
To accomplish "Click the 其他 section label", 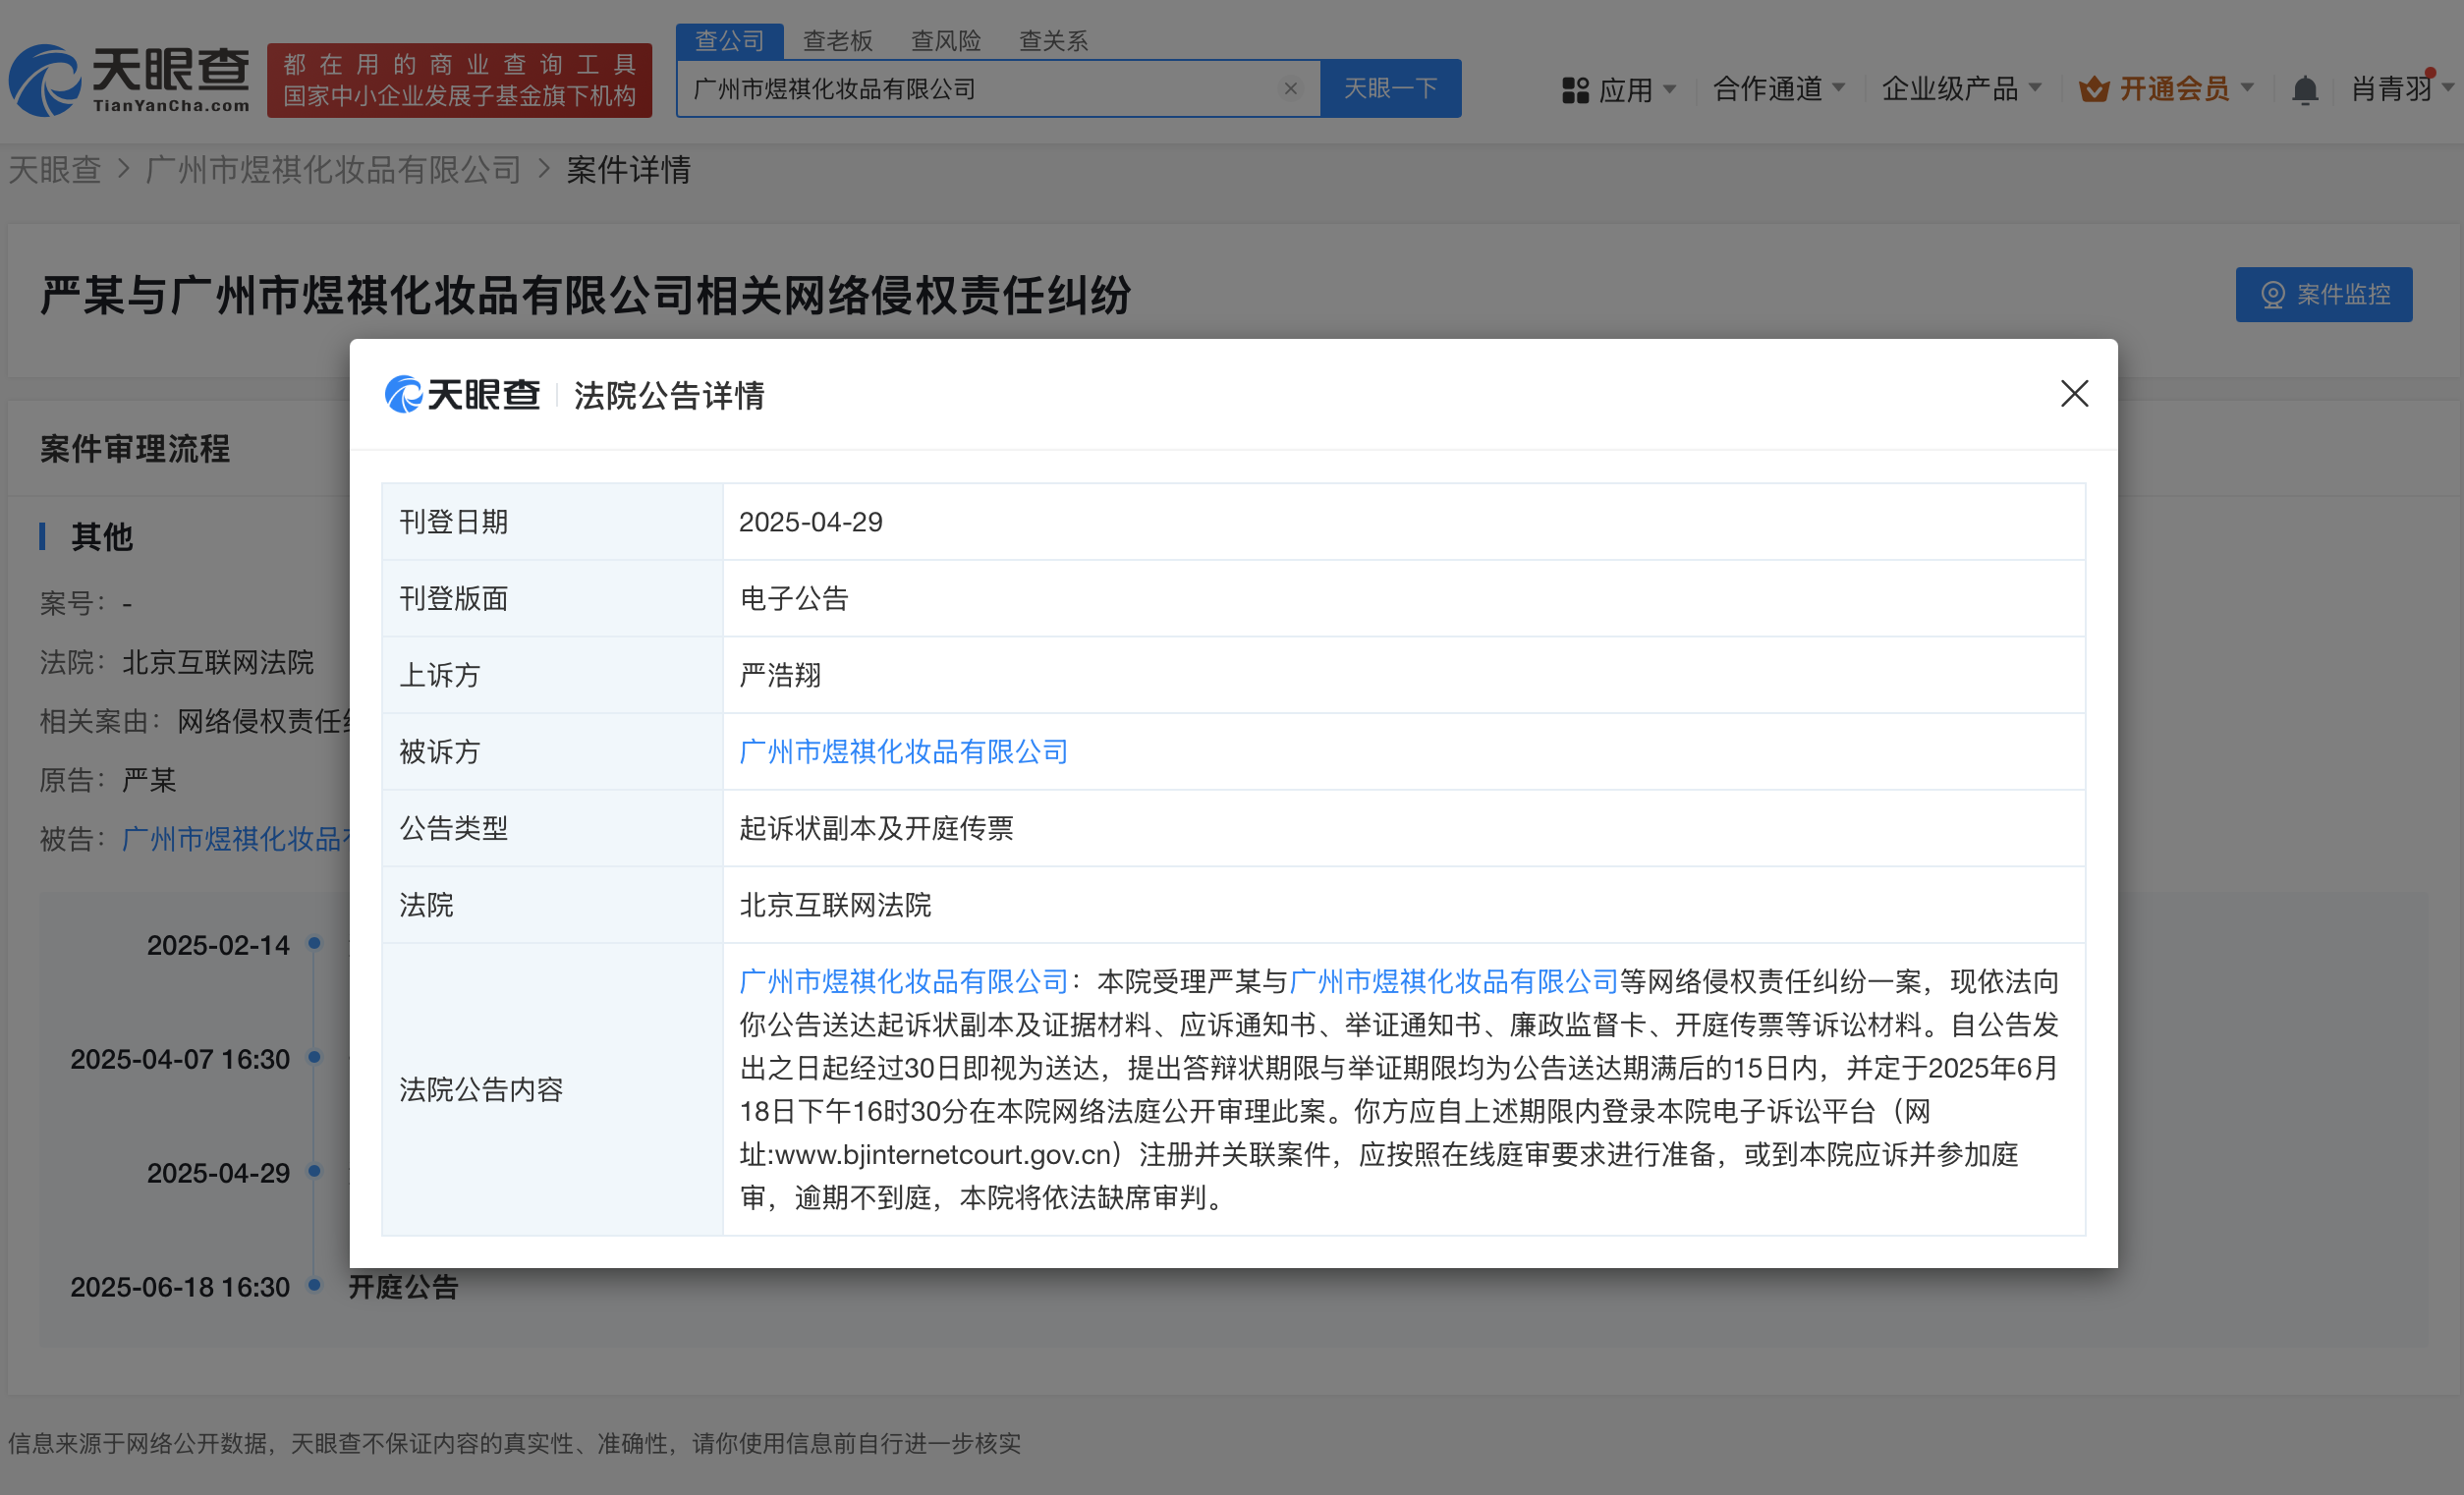I will (x=101, y=537).
